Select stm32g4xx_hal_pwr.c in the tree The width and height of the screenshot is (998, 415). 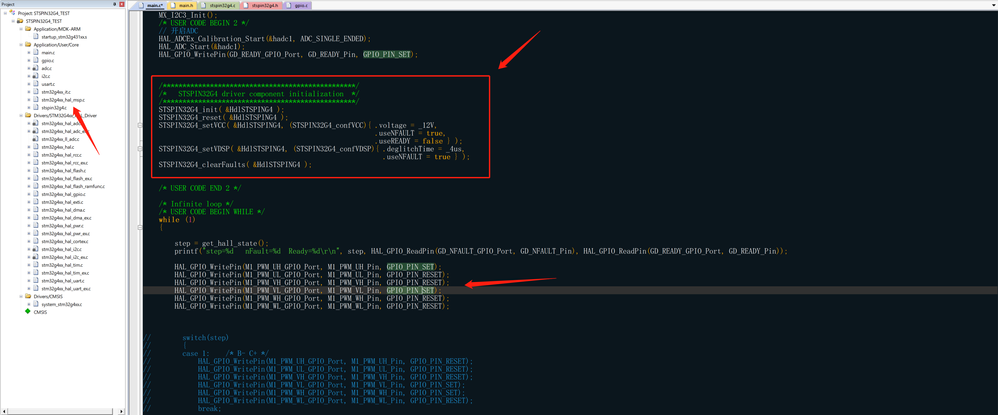[x=62, y=225]
